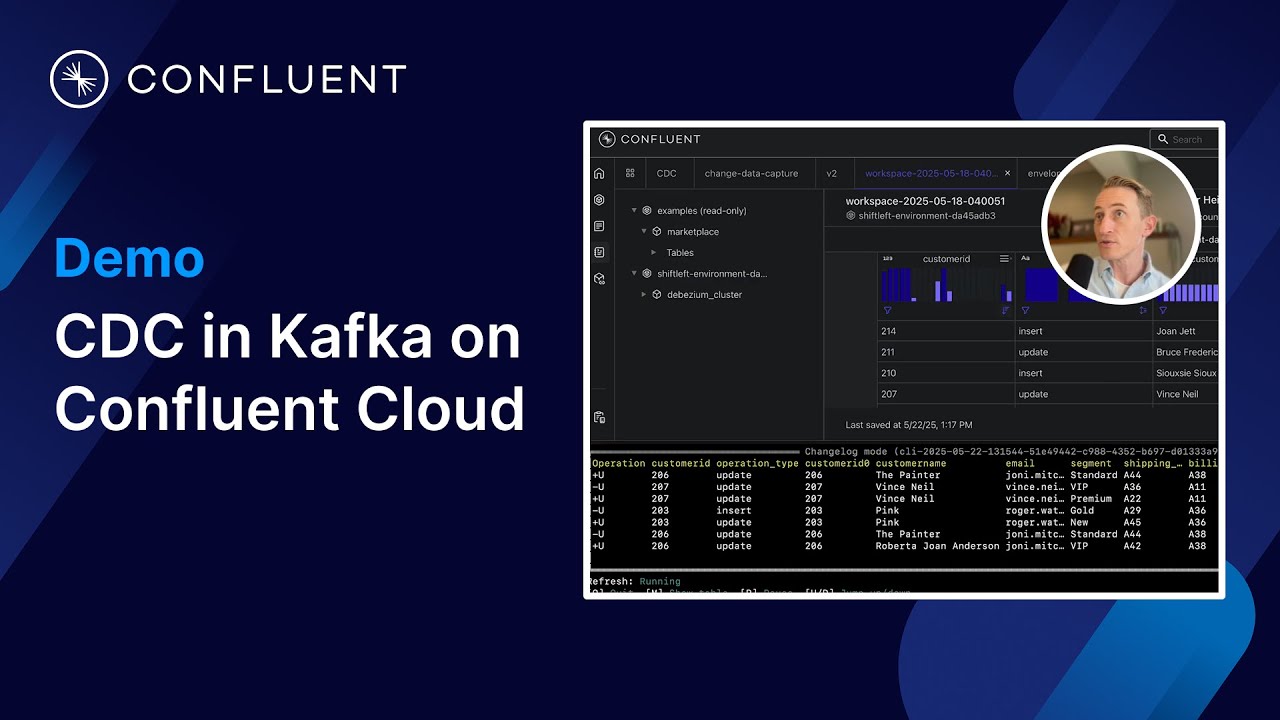Click the insert cell in the 214 row

point(1084,331)
